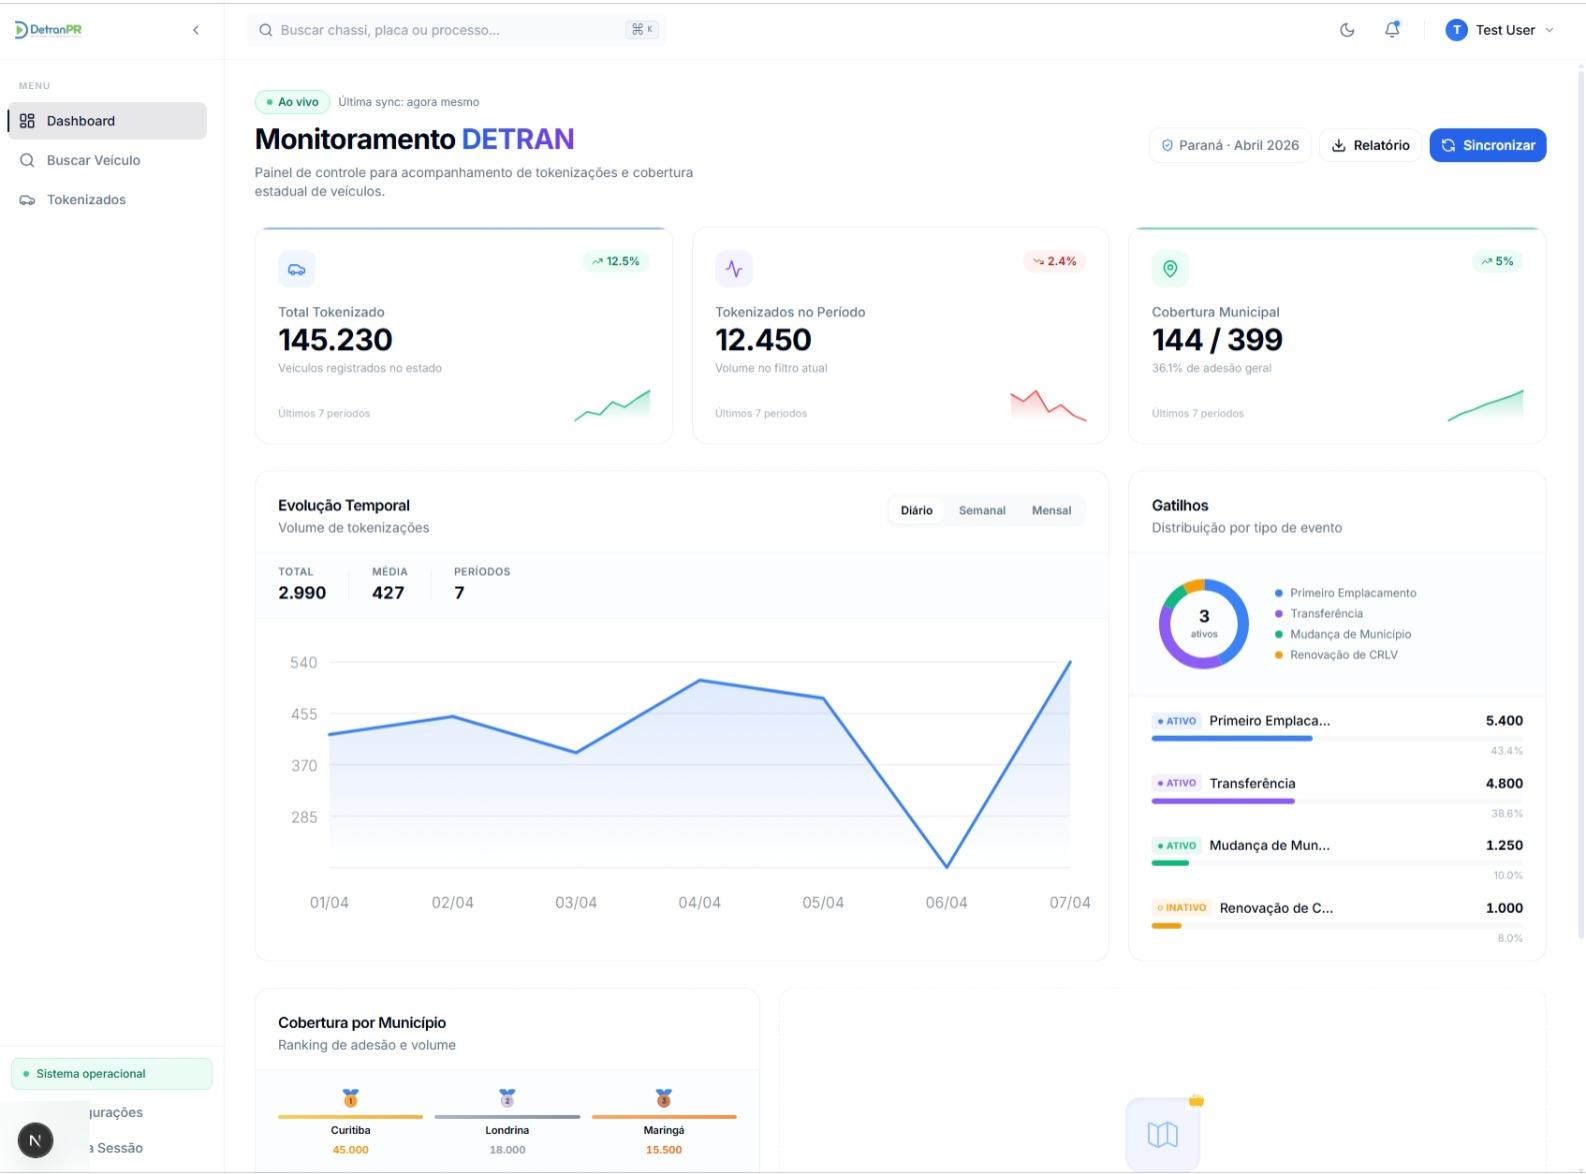Click the purple Transferência legend dot
The image size is (1586, 1174).
(1279, 614)
